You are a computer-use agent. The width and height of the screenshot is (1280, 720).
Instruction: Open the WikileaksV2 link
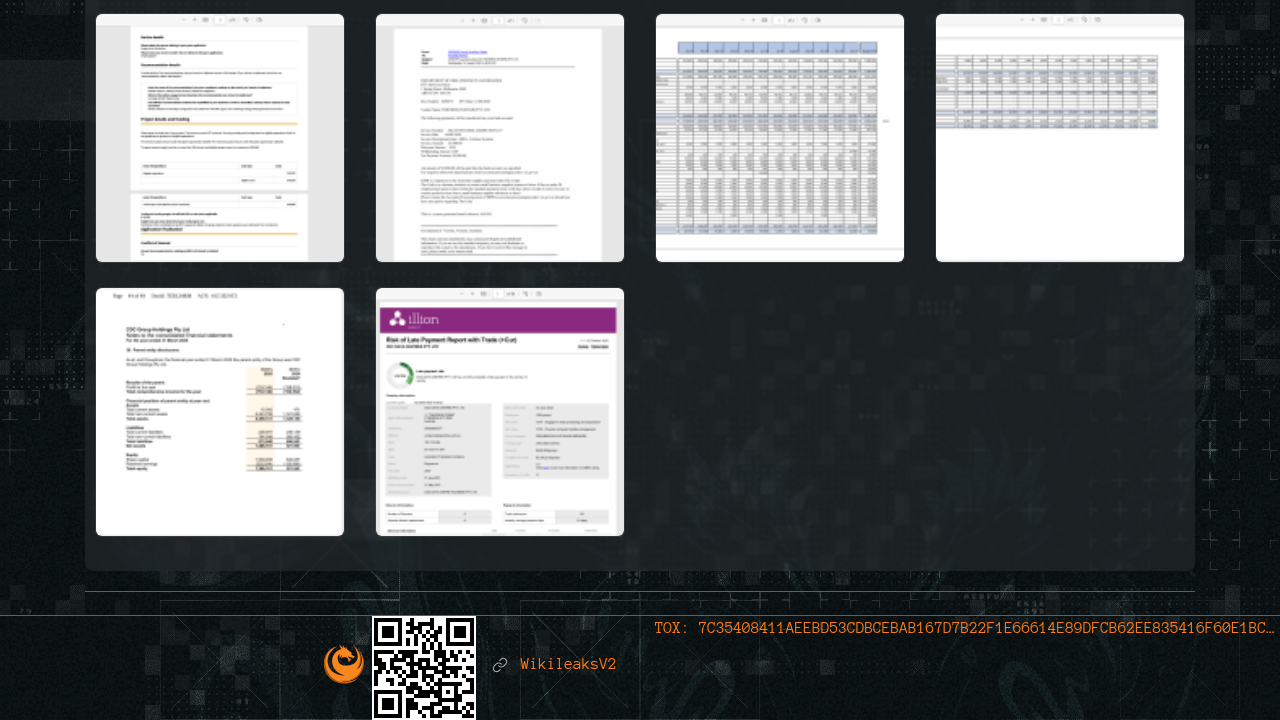coord(568,665)
